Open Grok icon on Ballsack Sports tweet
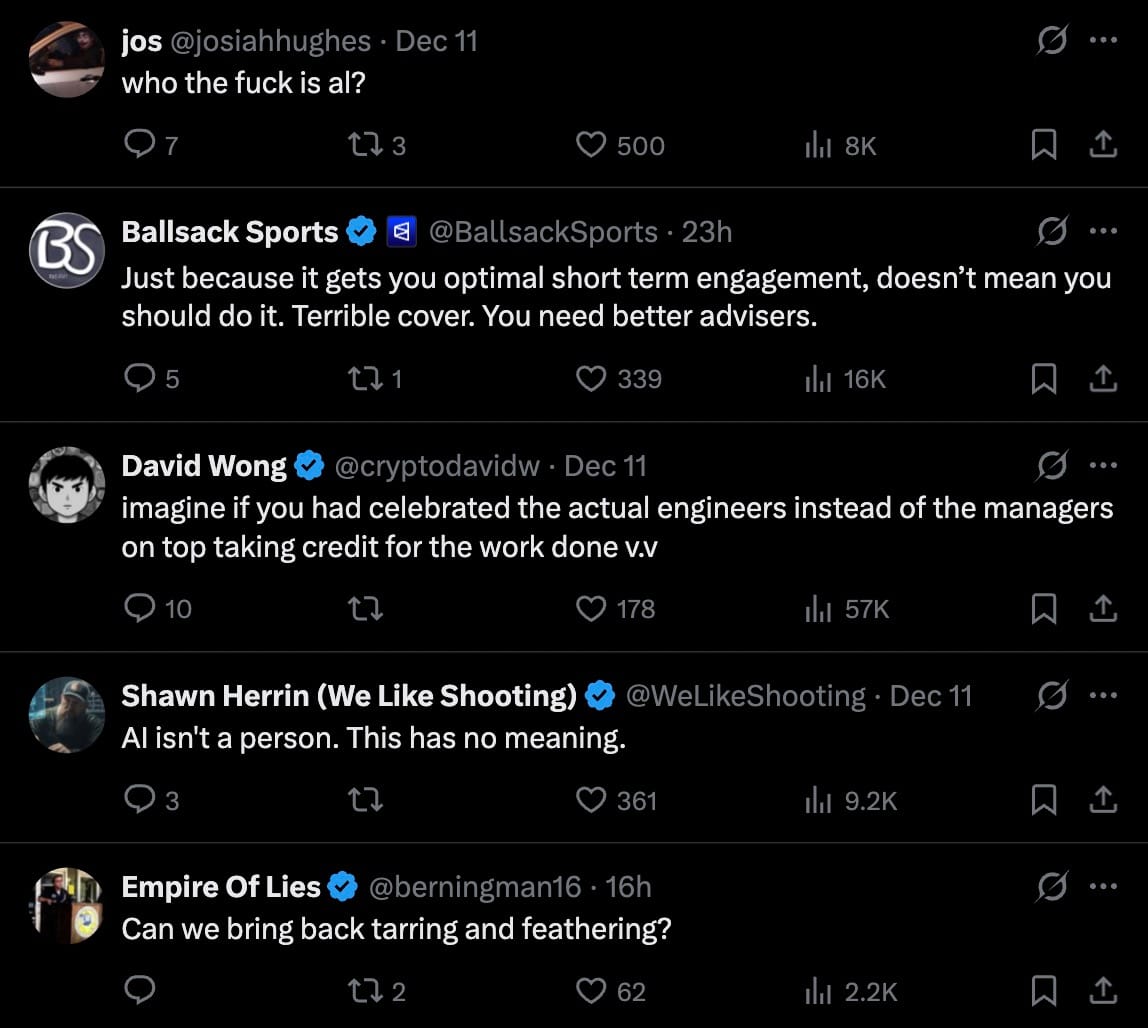Image resolution: width=1148 pixels, height=1028 pixels. point(1051,232)
